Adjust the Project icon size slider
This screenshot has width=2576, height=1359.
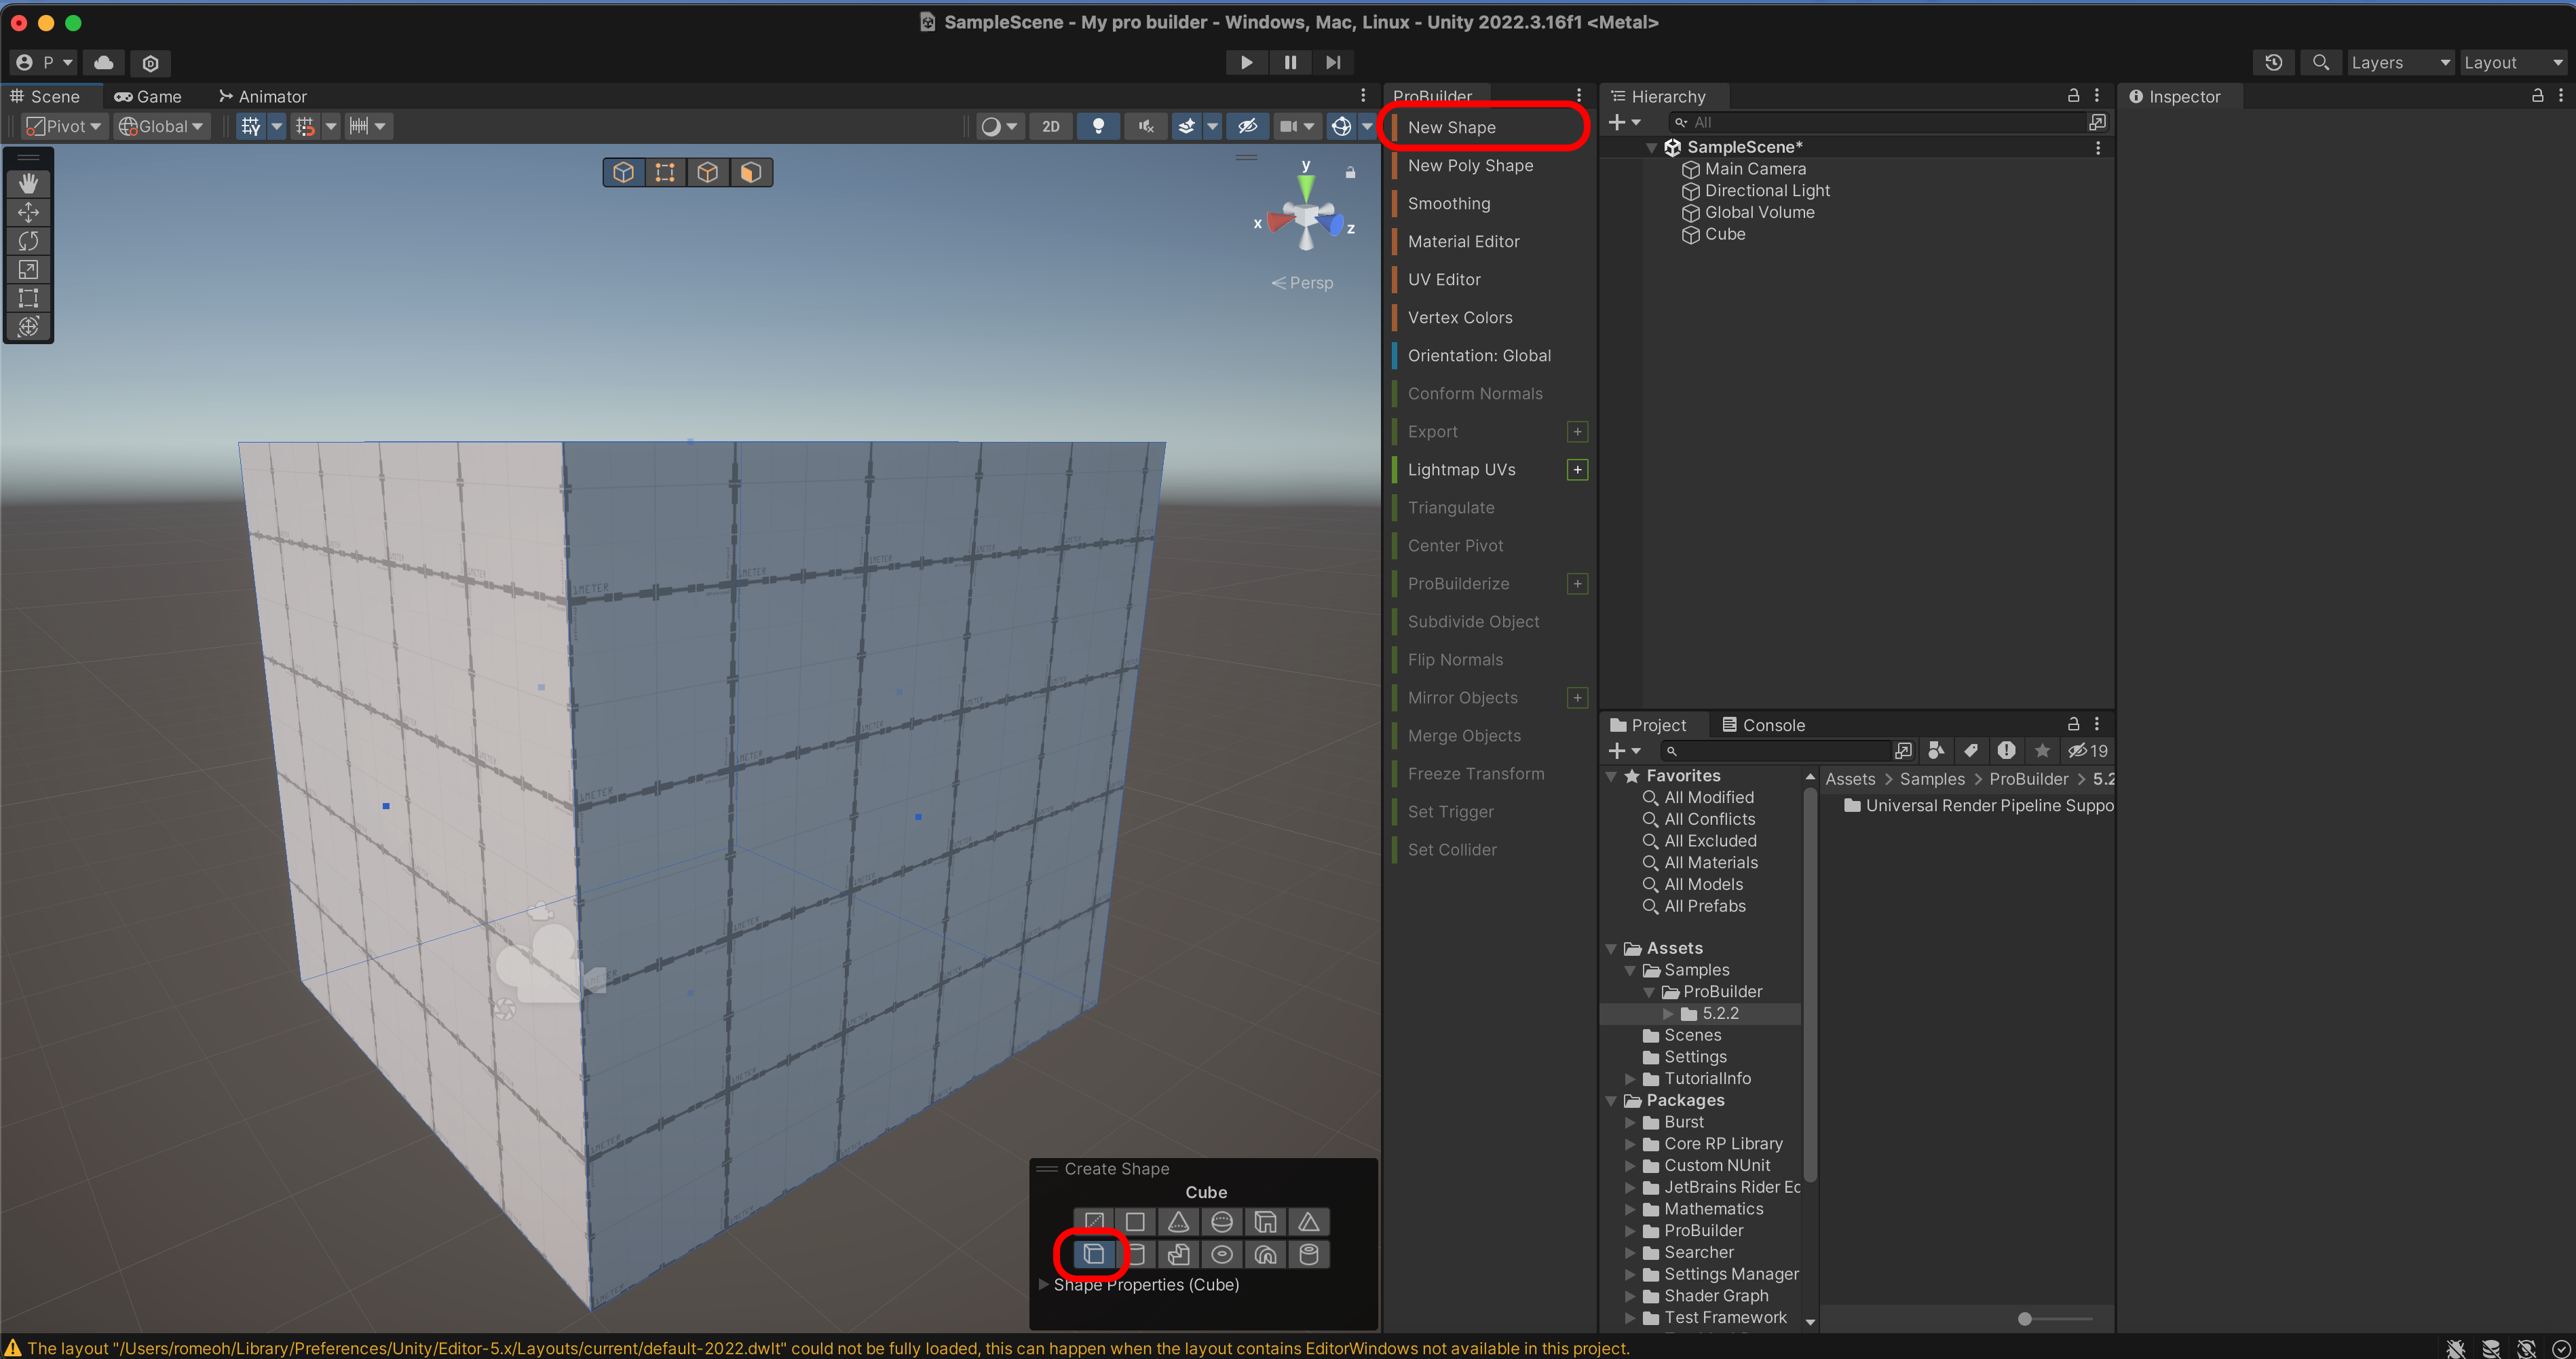point(2025,1319)
